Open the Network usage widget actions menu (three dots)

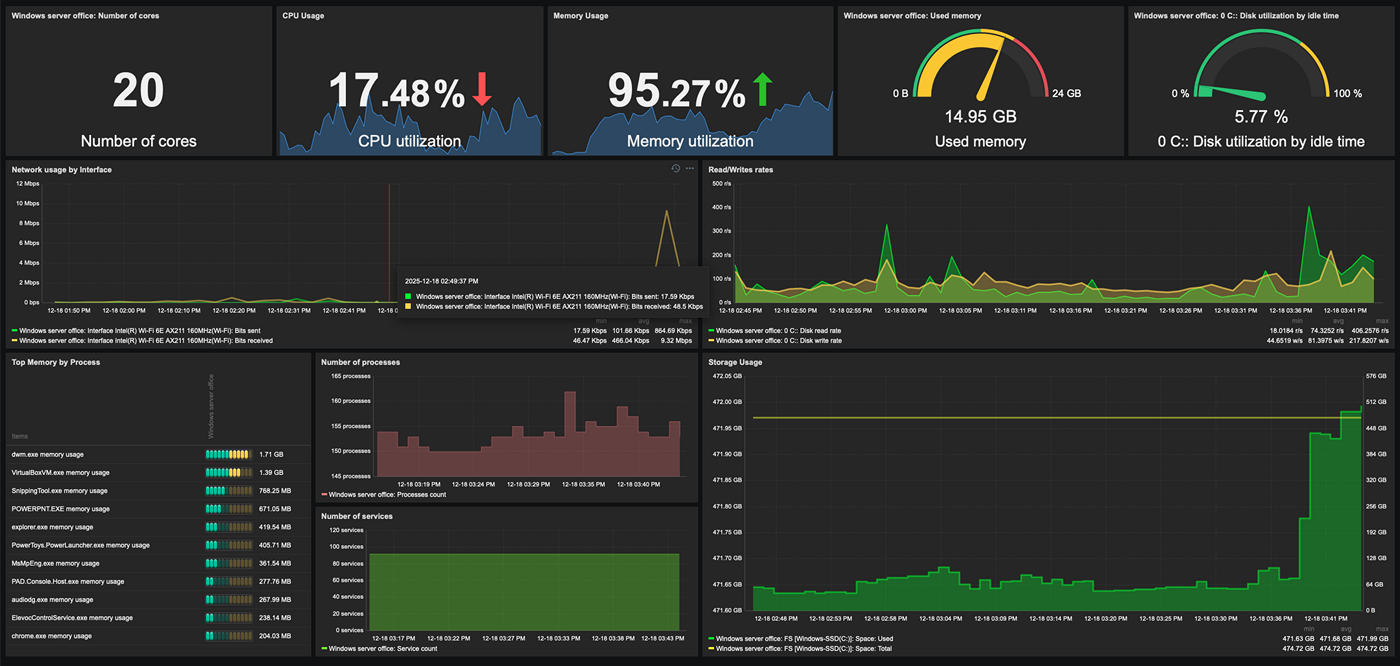click(689, 169)
